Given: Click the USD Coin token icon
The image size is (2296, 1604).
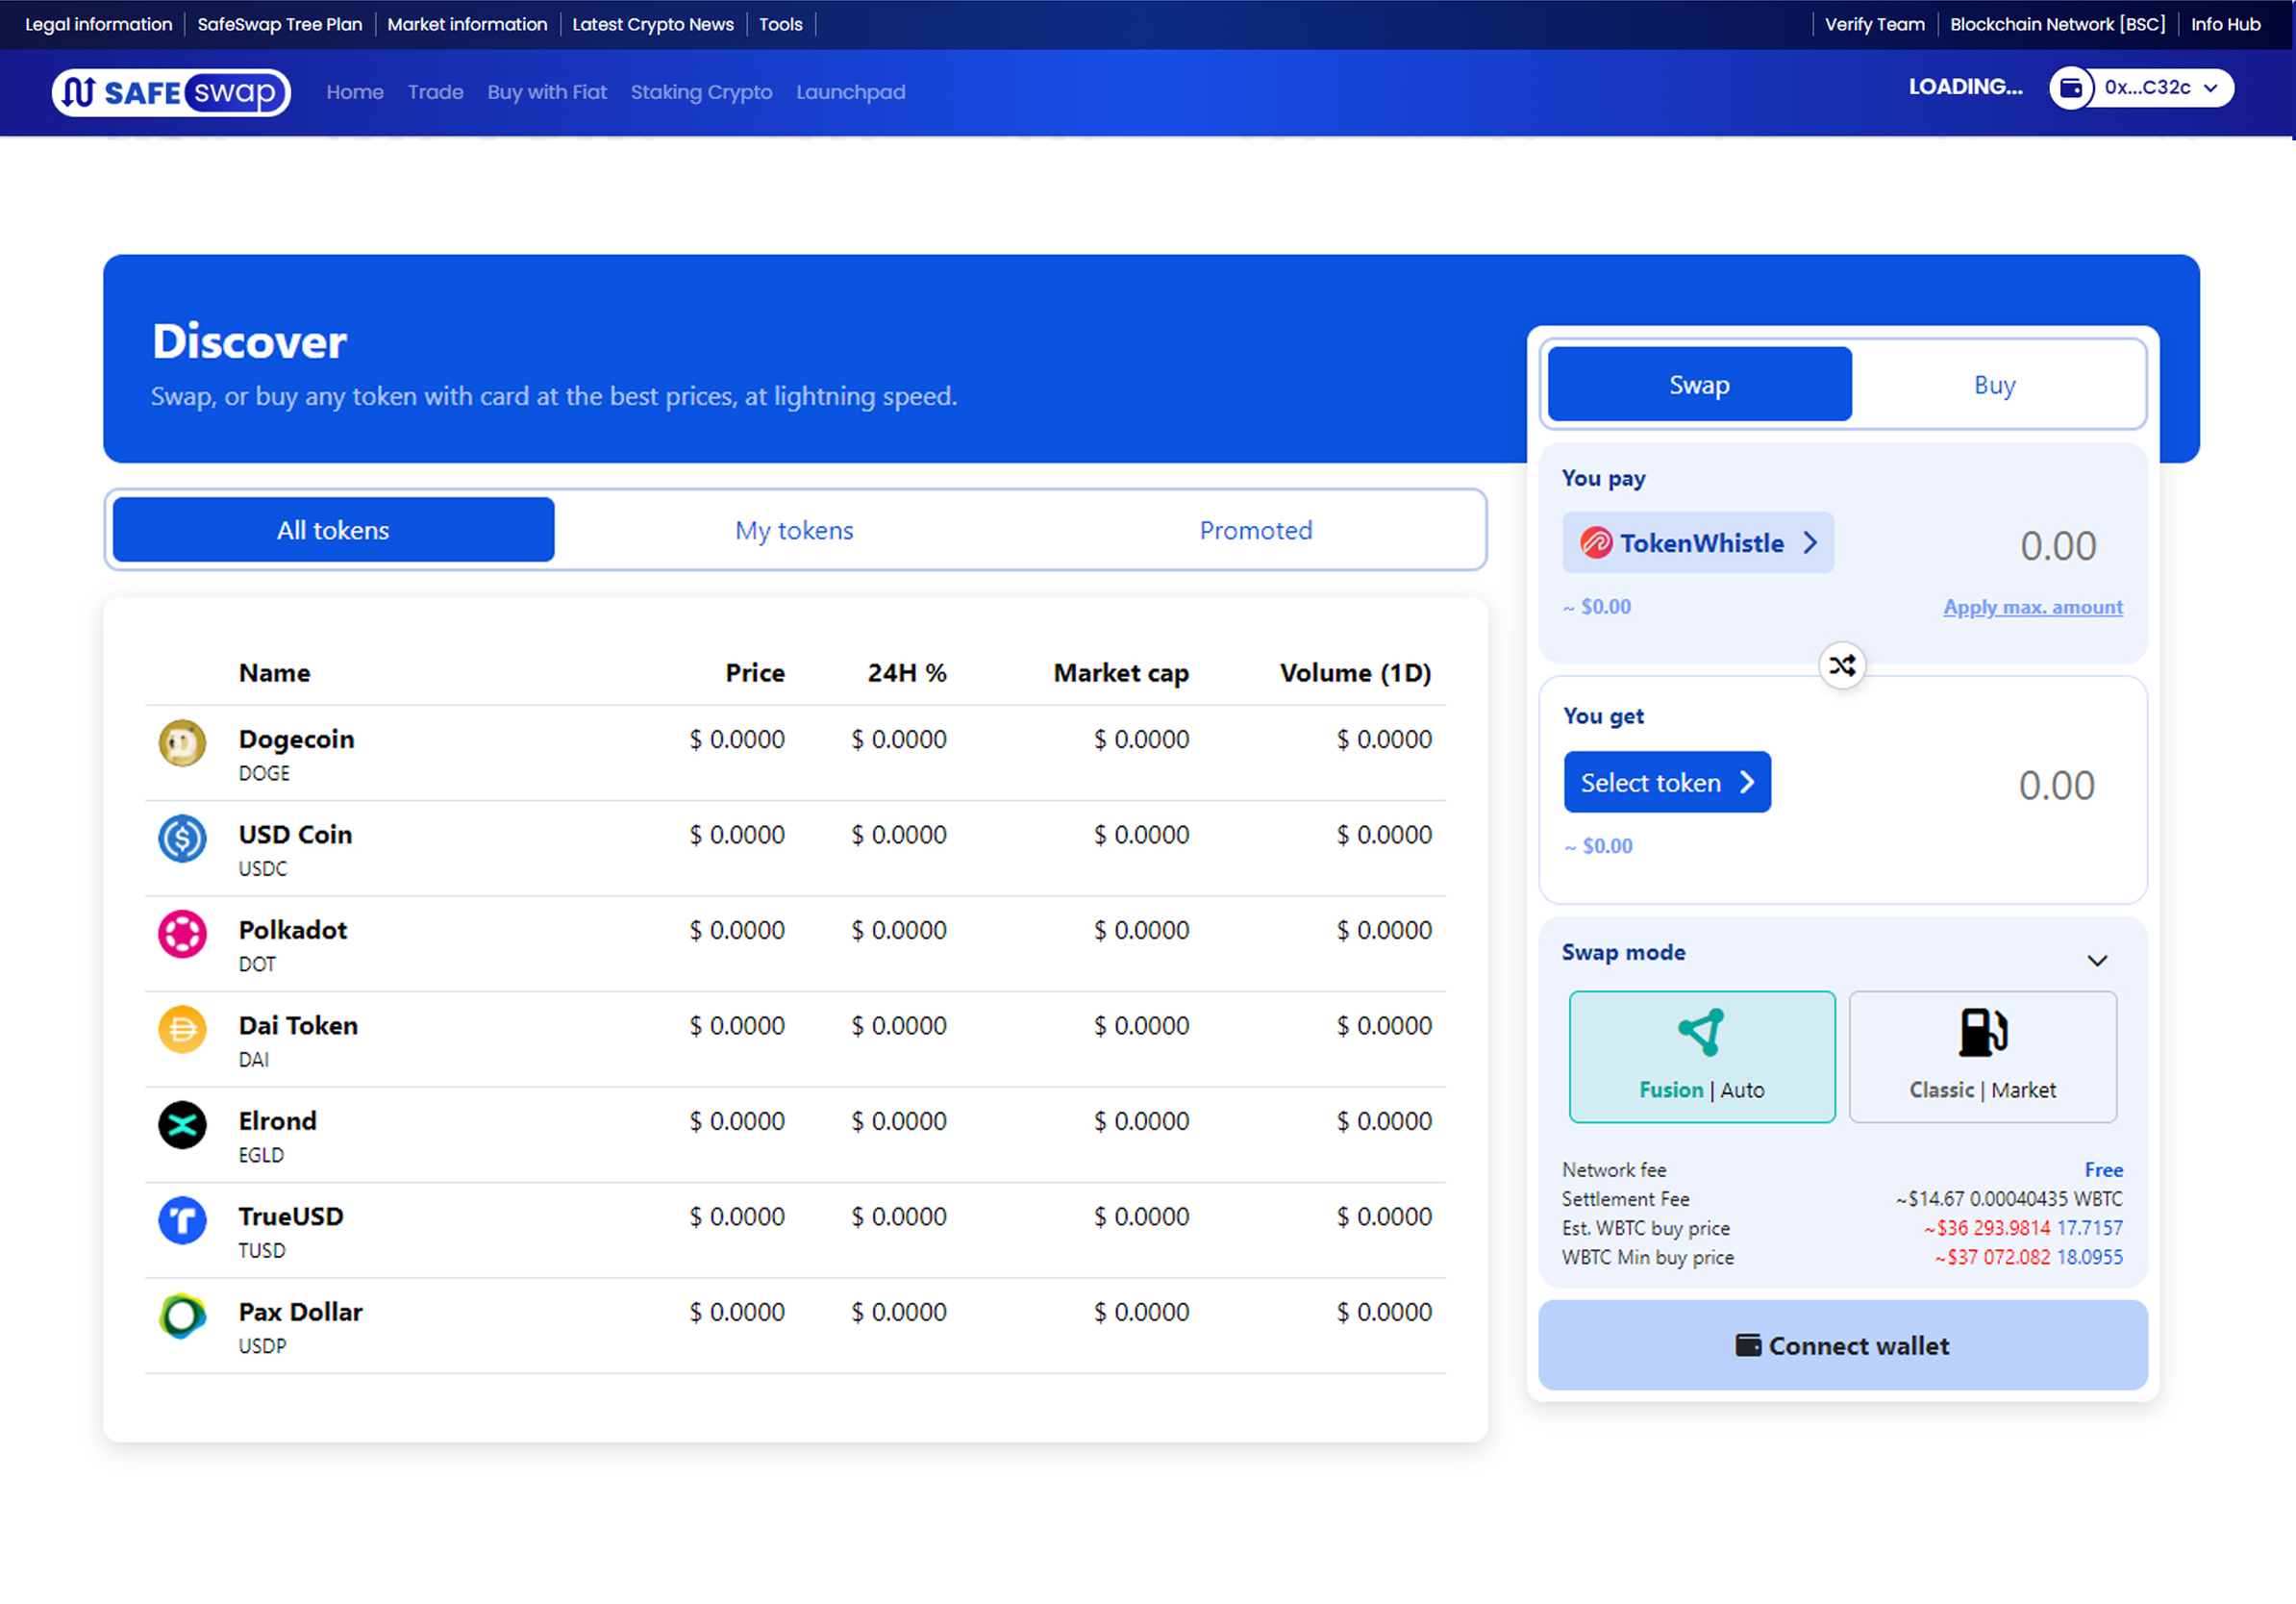Looking at the screenshot, I should 182,838.
